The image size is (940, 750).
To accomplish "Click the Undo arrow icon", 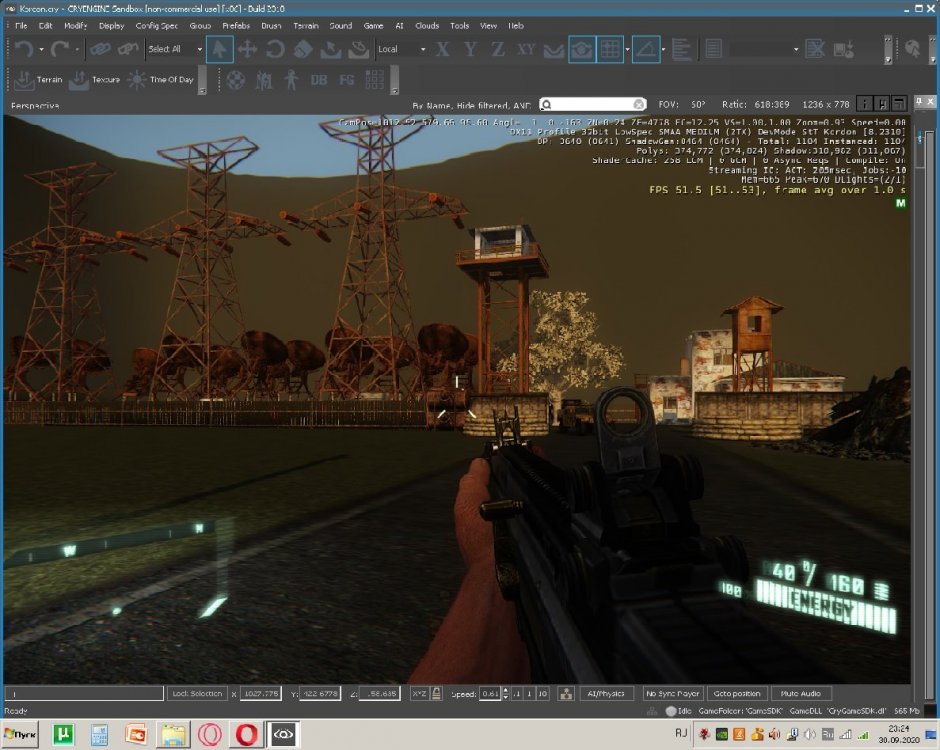I will (23, 49).
